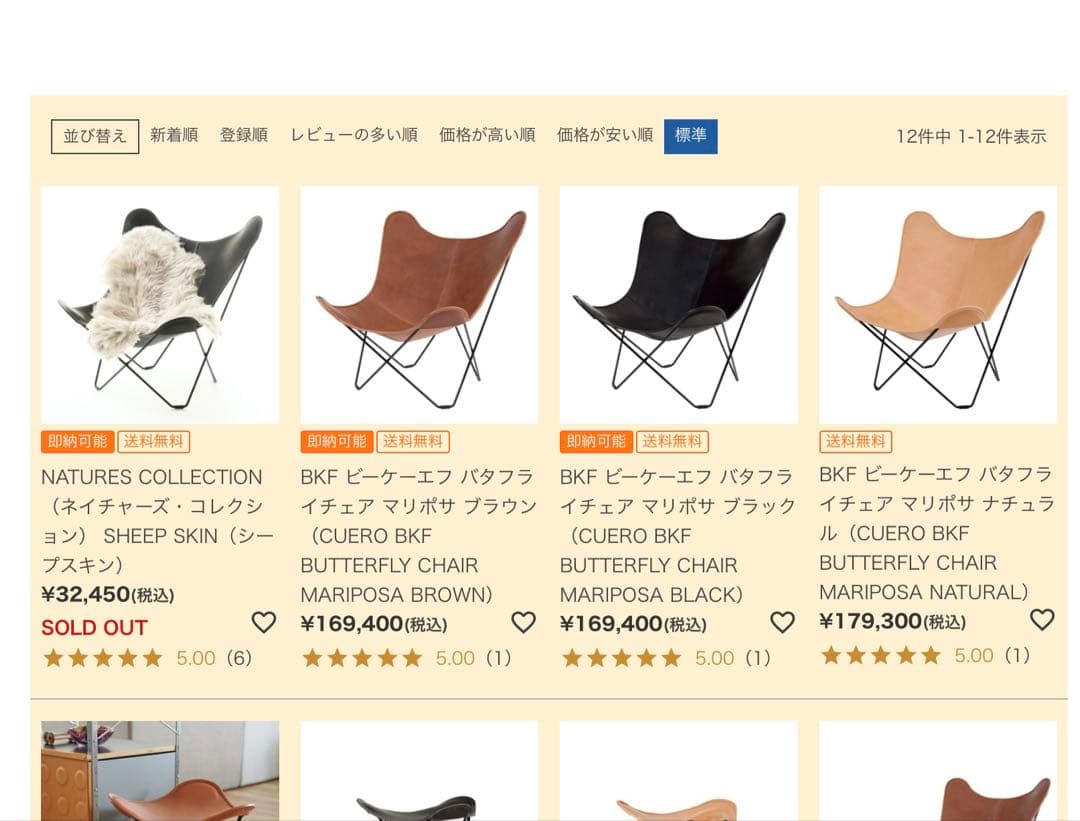Click 即納可能 badge under sheep skin product

tap(77, 441)
